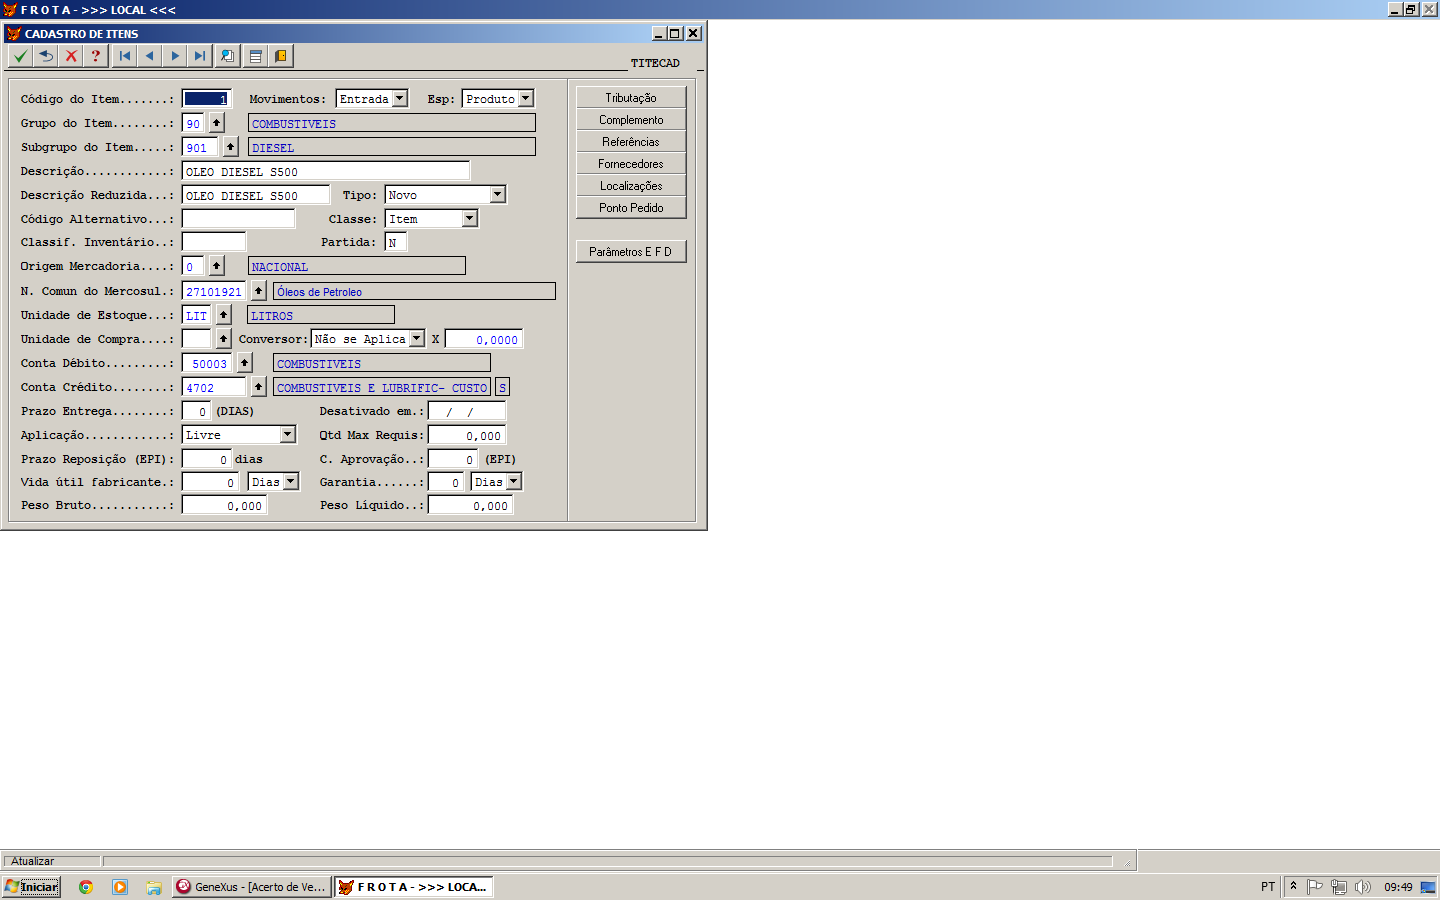This screenshot has height=900, width=1440.
Task: Click the Desativado em date field
Action: [467, 411]
